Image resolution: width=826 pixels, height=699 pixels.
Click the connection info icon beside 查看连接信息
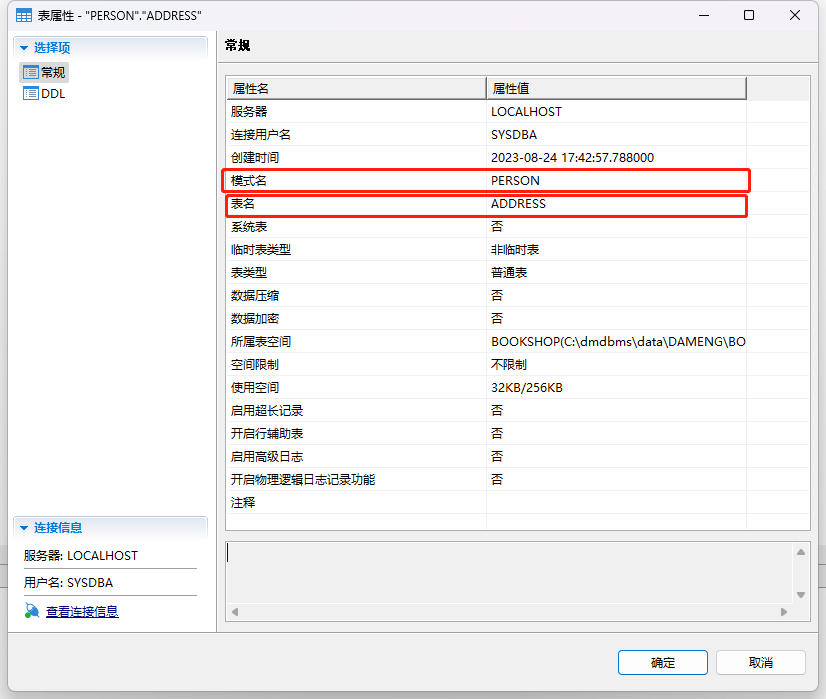(32, 611)
